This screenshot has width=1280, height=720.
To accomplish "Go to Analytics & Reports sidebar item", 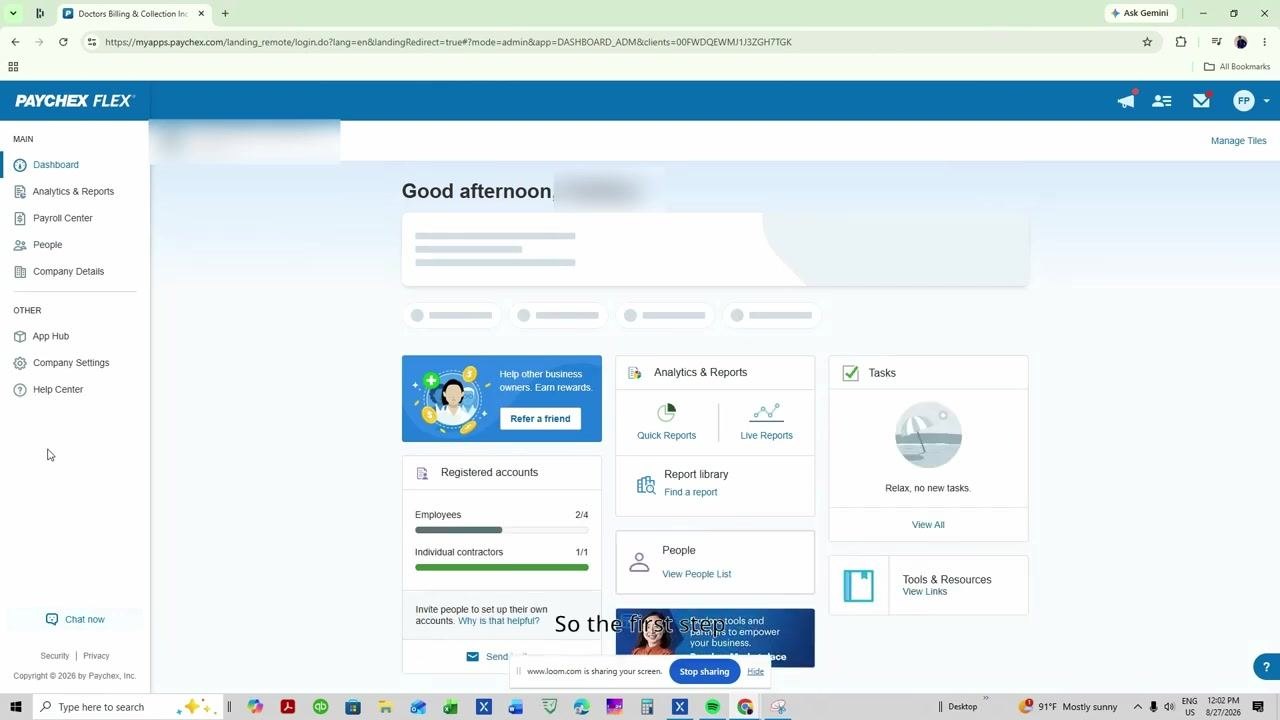I will 75,191.
